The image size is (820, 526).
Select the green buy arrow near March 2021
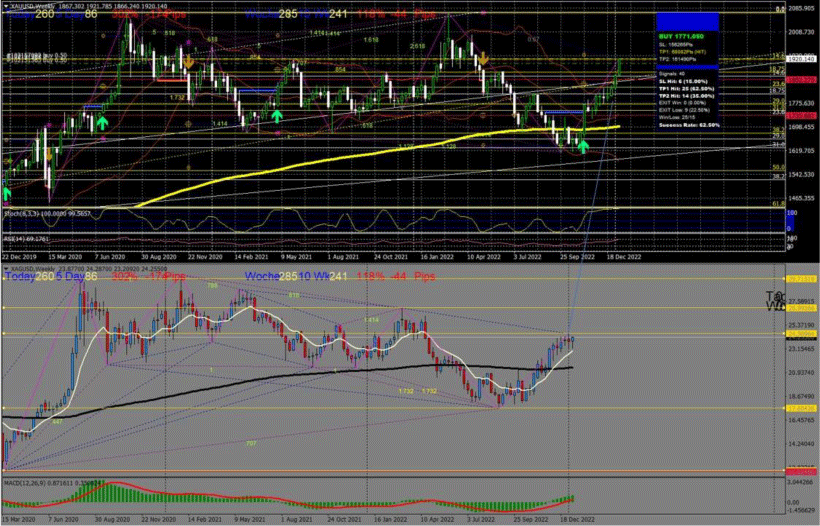[x=275, y=116]
